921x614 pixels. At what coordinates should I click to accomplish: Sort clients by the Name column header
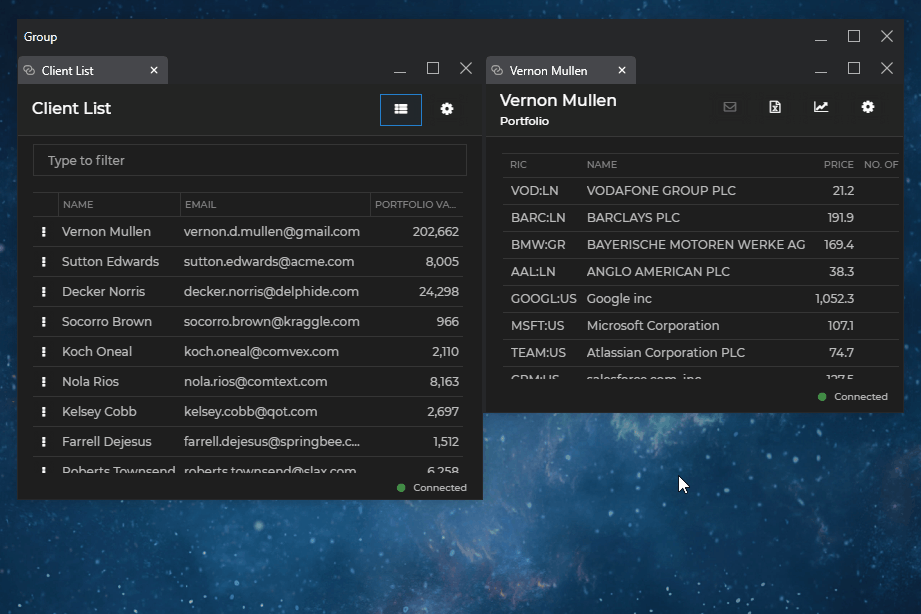pos(78,205)
